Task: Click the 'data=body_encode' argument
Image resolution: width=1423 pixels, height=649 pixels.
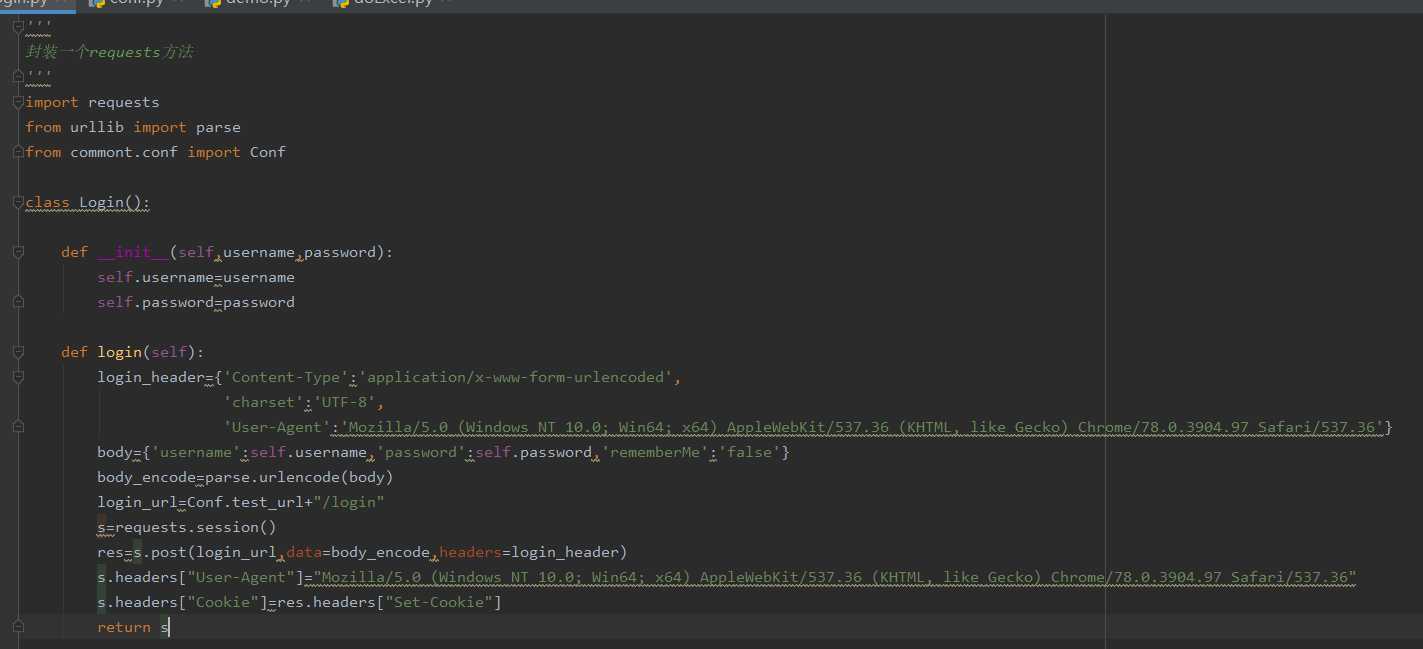Action: (358, 552)
